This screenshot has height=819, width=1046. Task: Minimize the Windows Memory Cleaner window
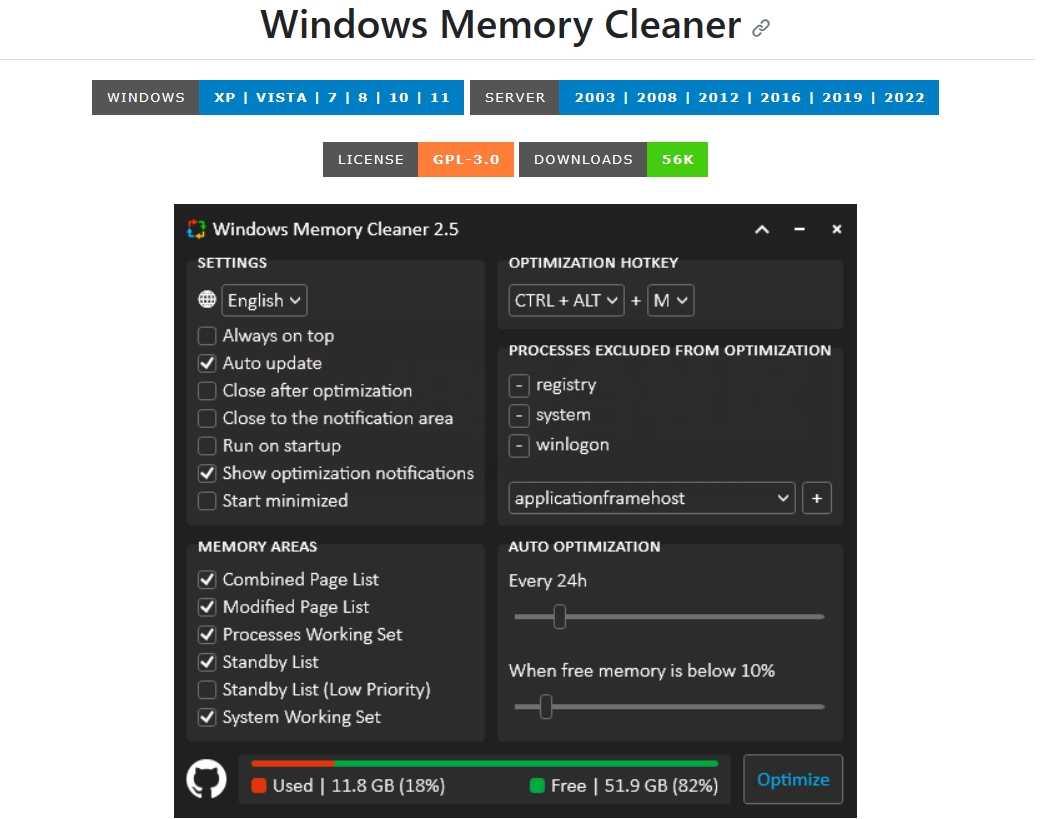(799, 229)
